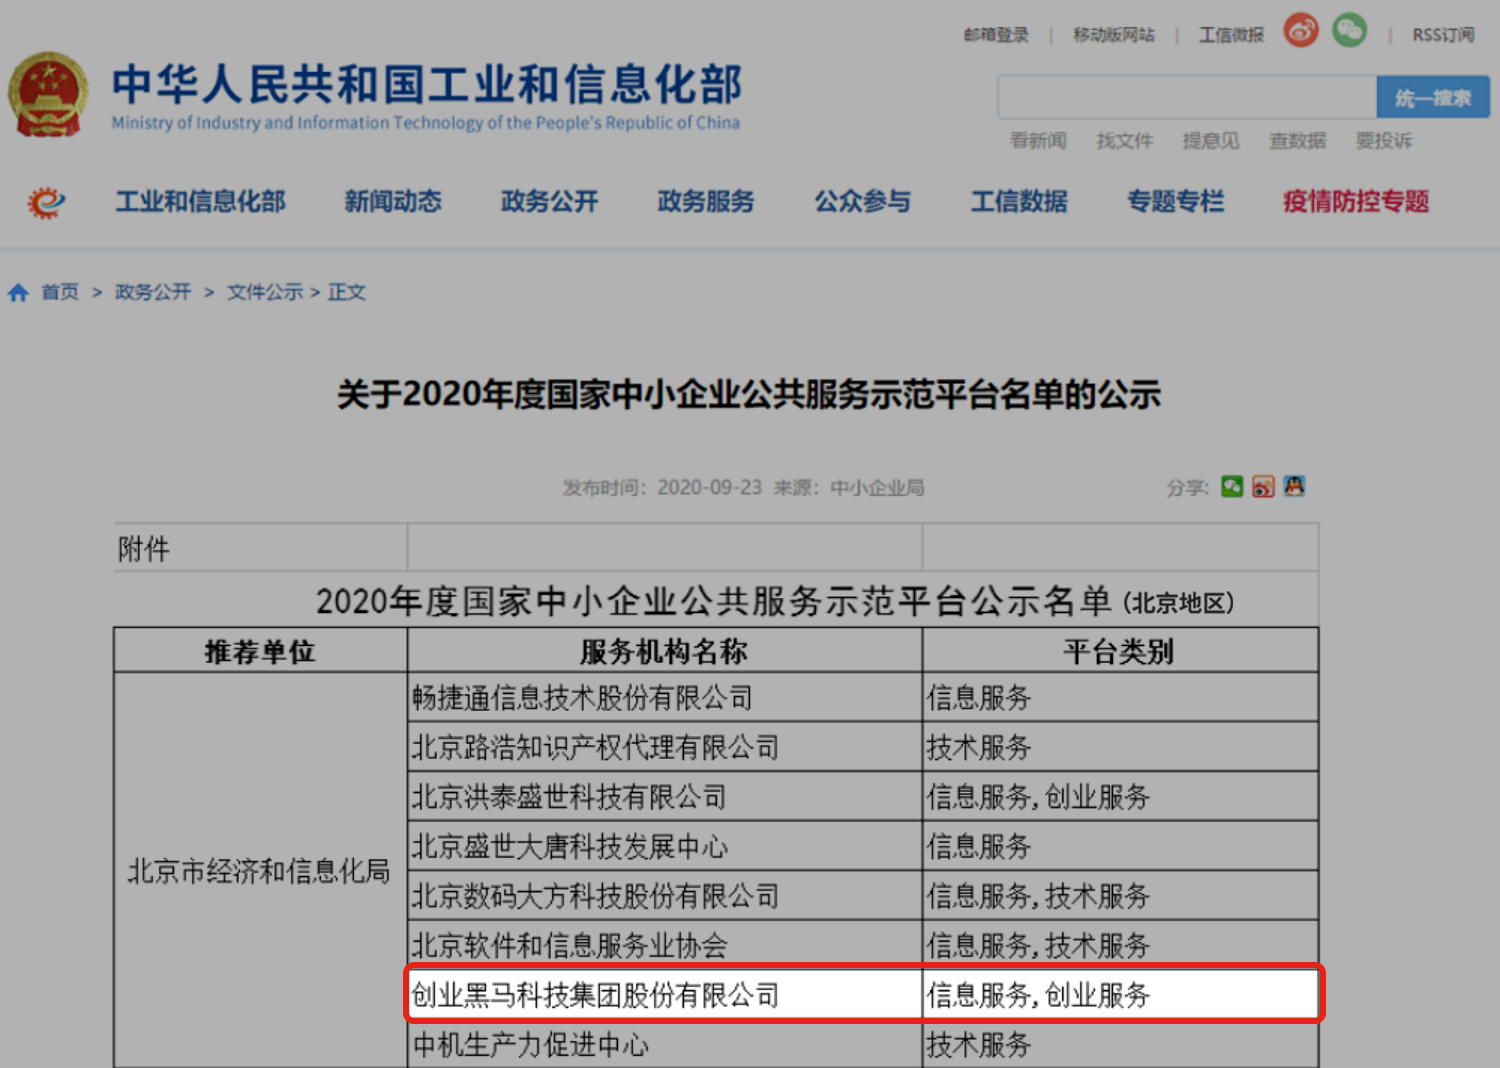Open the 专题专栏 menu
Viewport: 1500px width, 1068px height.
pyautogui.click(x=1176, y=202)
